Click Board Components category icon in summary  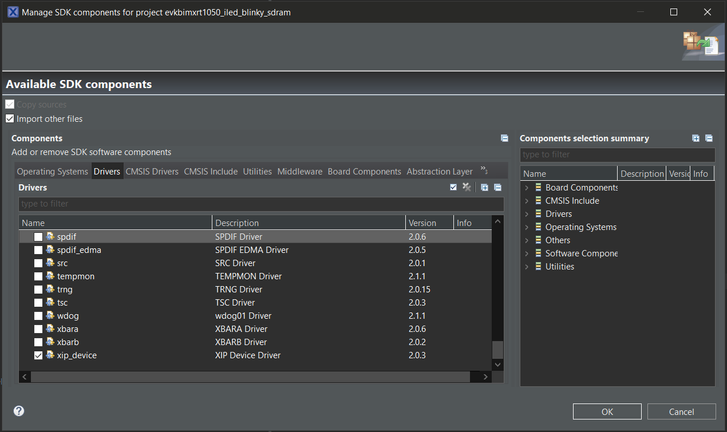[x=538, y=187]
